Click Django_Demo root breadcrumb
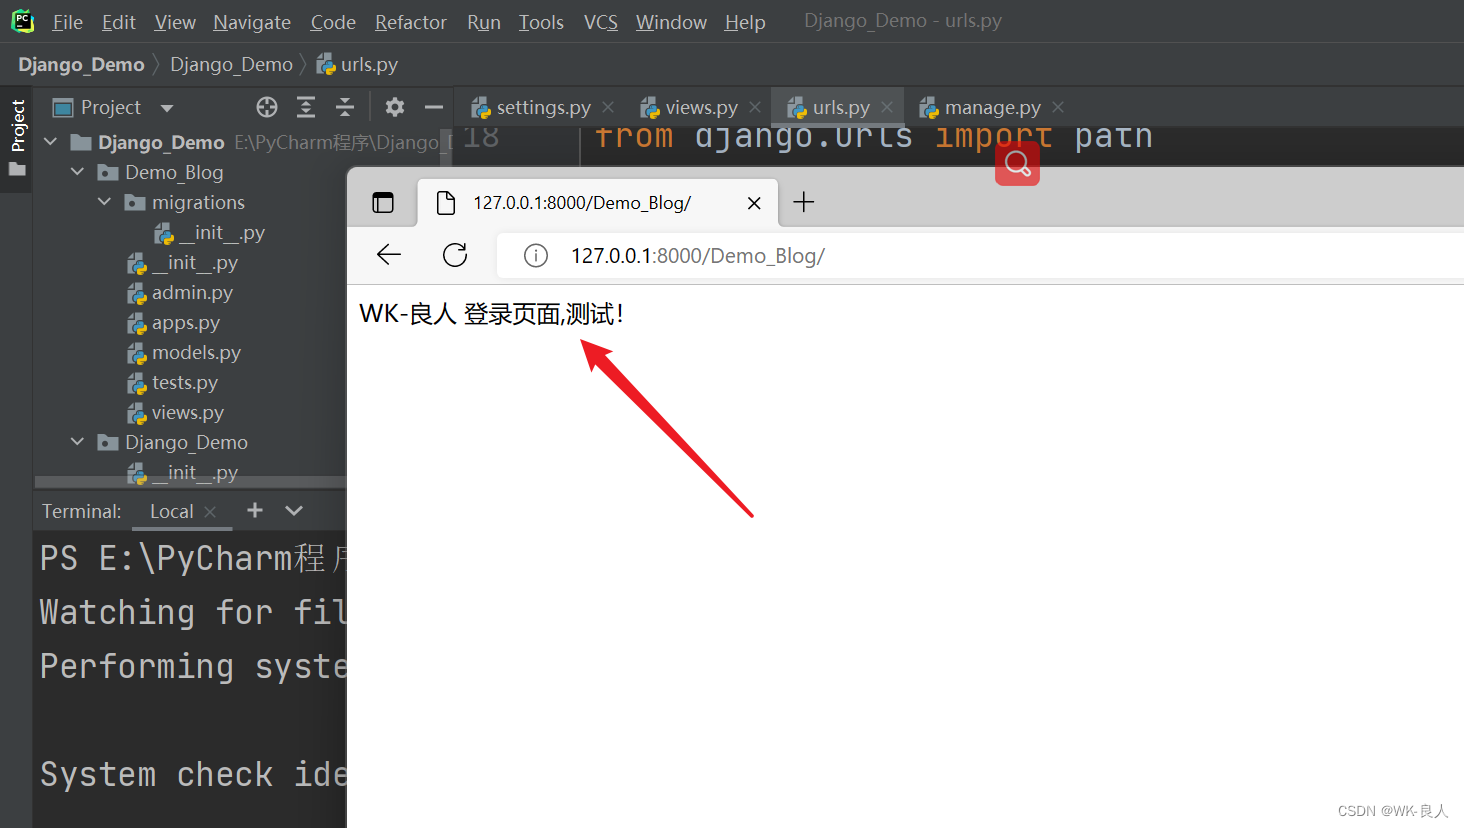1464x828 pixels. click(x=81, y=65)
